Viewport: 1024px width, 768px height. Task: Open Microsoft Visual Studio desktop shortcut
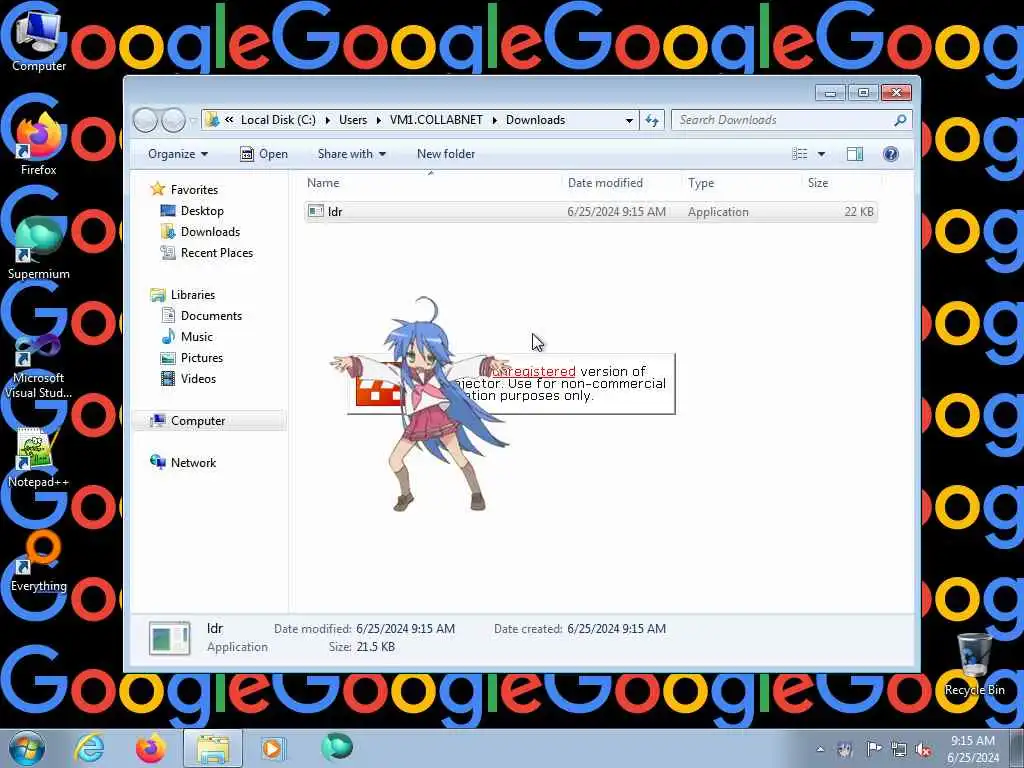pyautogui.click(x=39, y=366)
